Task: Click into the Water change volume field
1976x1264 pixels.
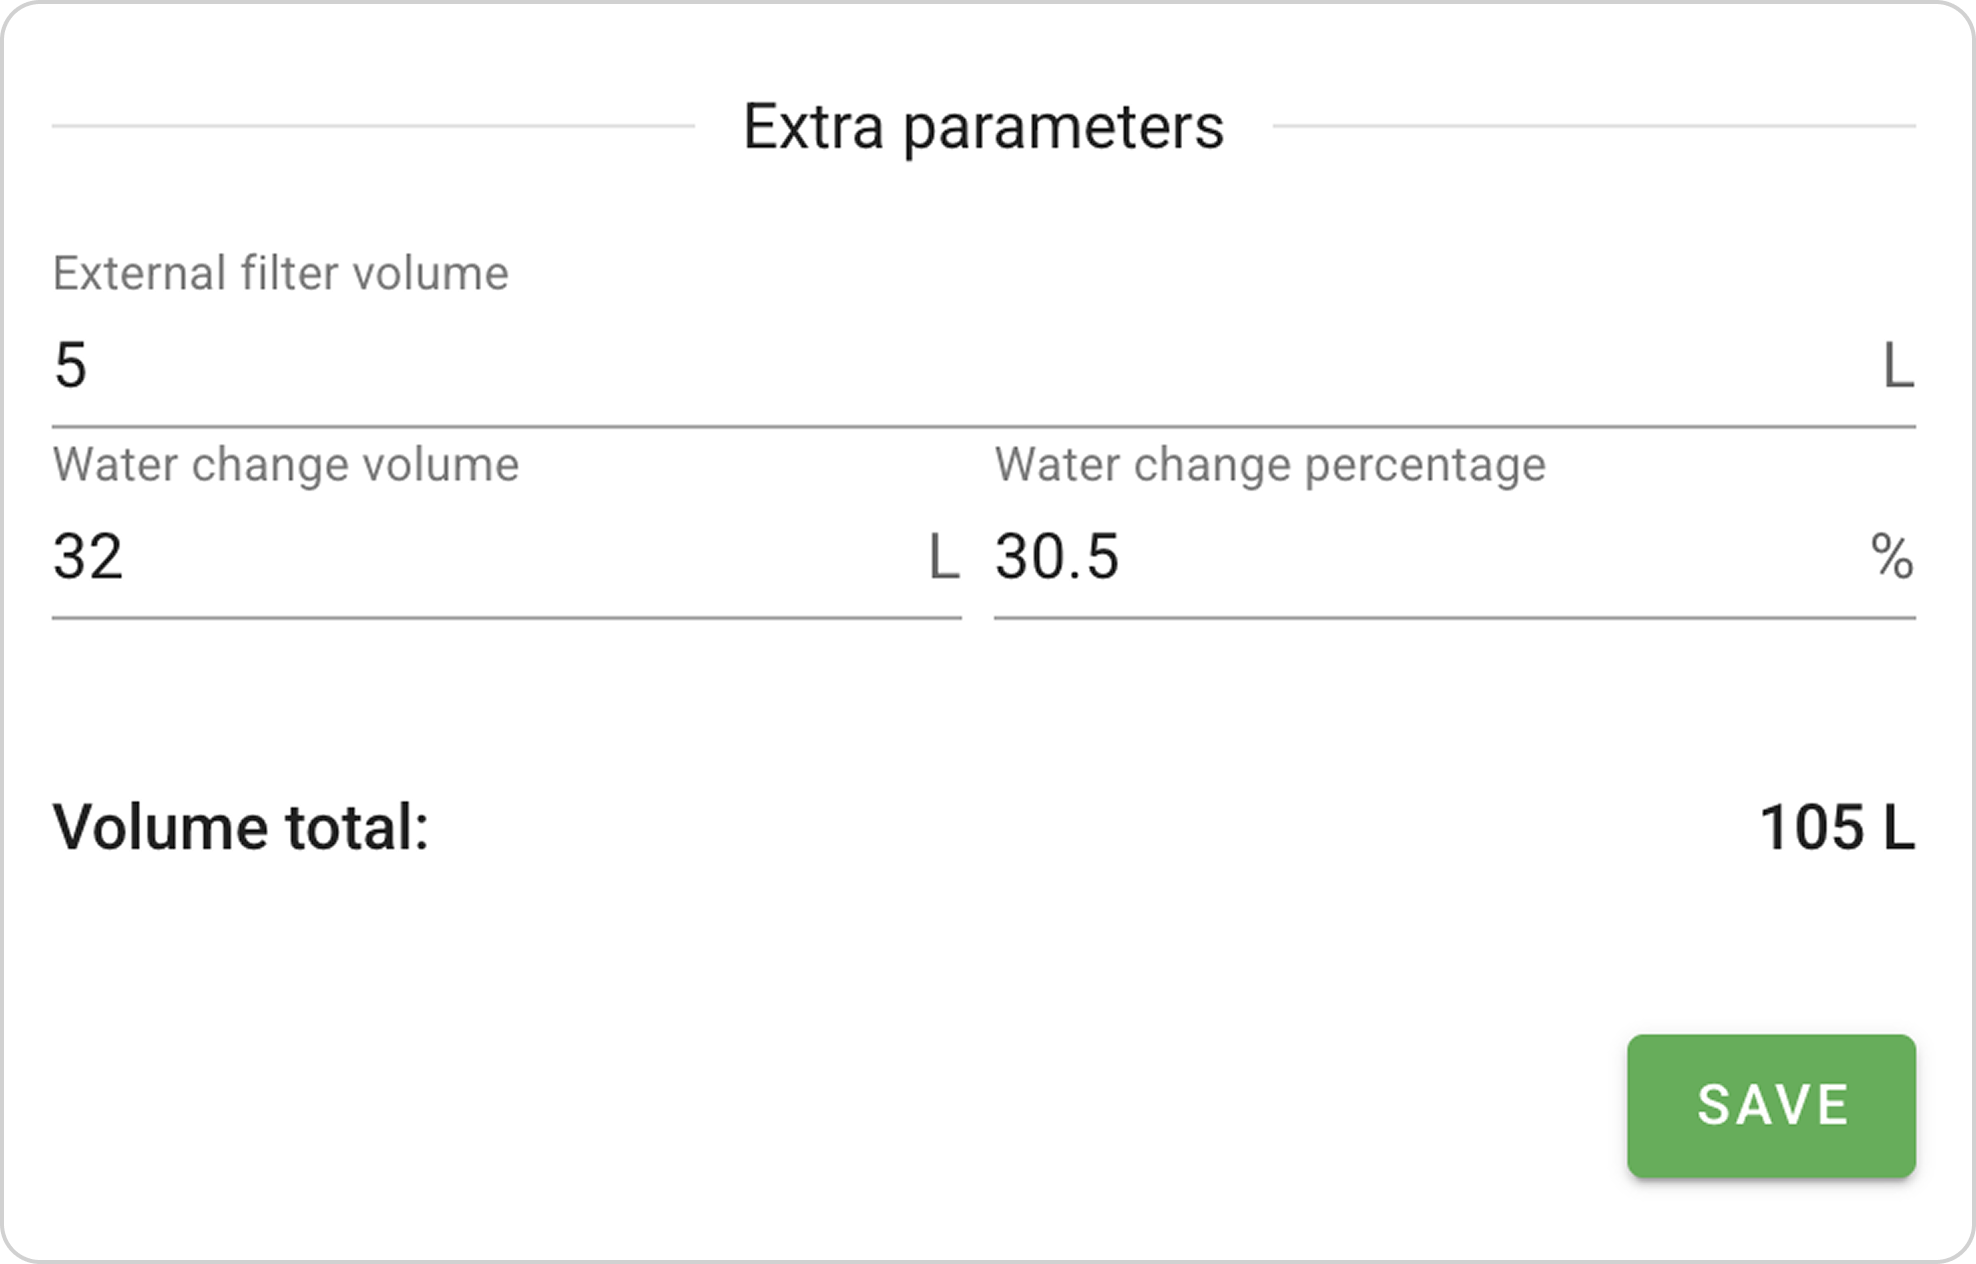Action: [480, 557]
